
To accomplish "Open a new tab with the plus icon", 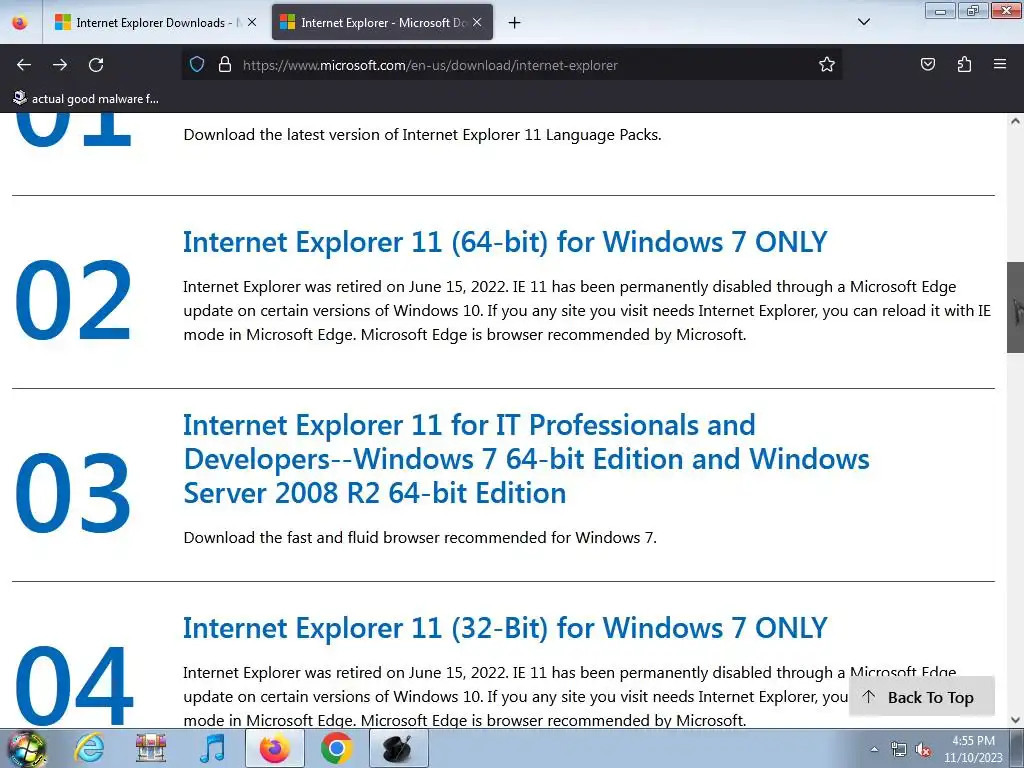I will coord(515,23).
